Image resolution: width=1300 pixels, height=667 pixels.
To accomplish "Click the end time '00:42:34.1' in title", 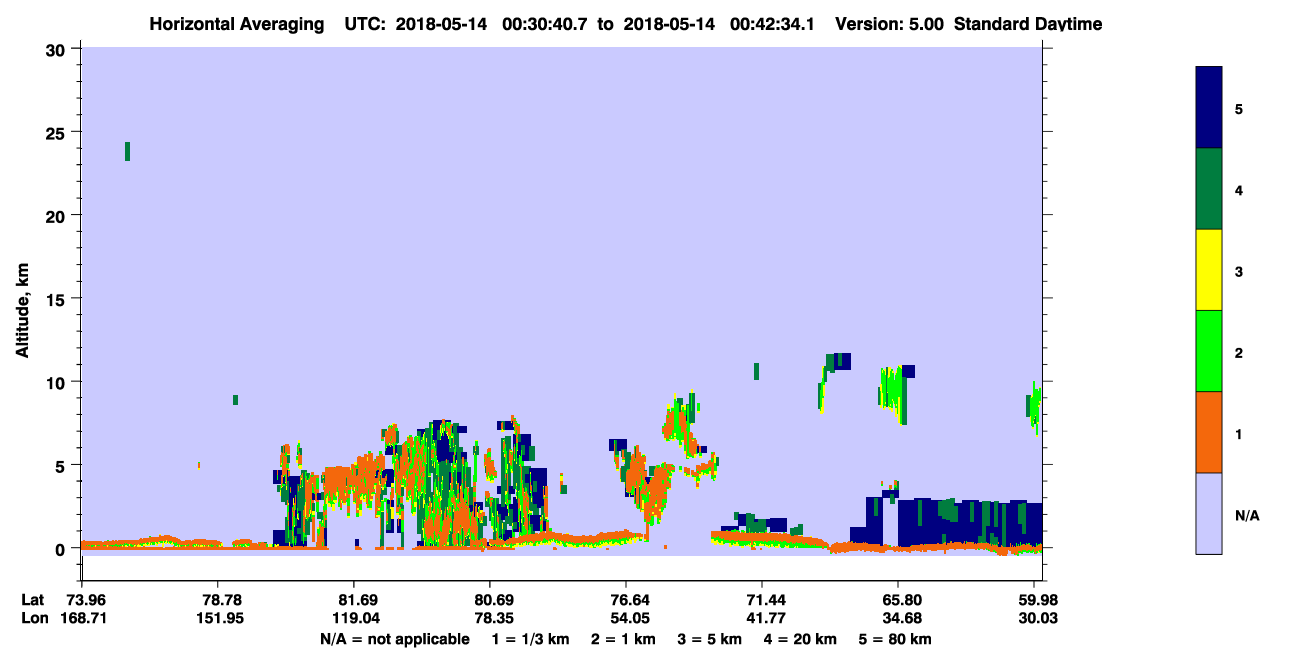I will pyautogui.click(x=771, y=24).
